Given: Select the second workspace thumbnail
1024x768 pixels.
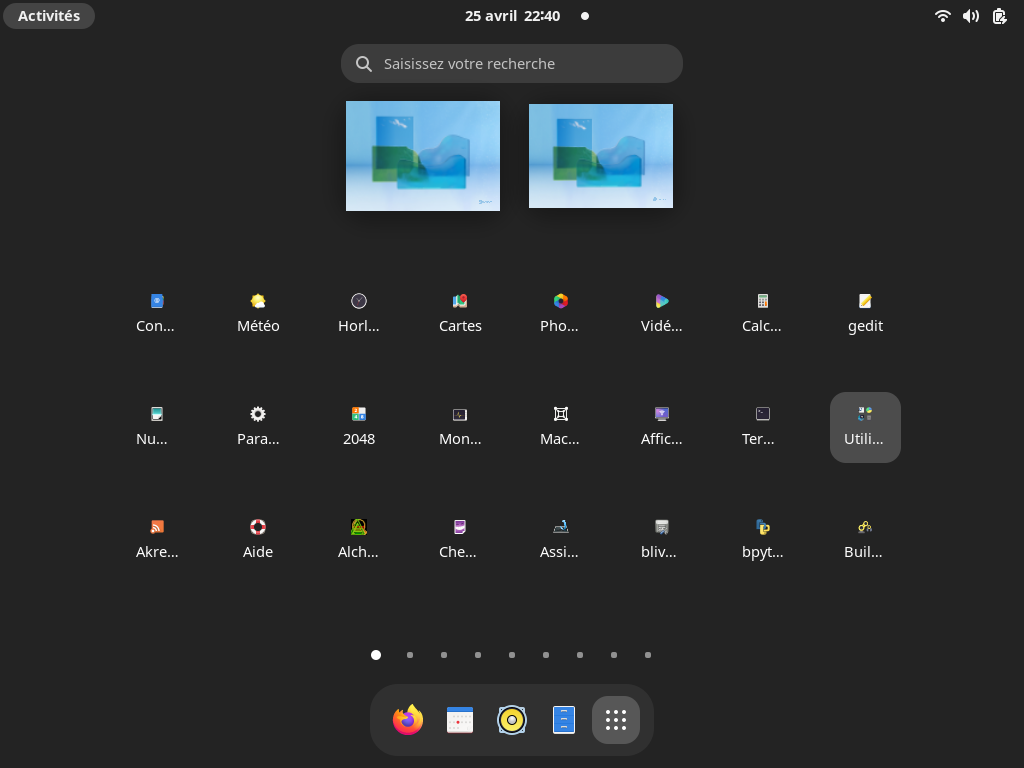Looking at the screenshot, I should (601, 155).
